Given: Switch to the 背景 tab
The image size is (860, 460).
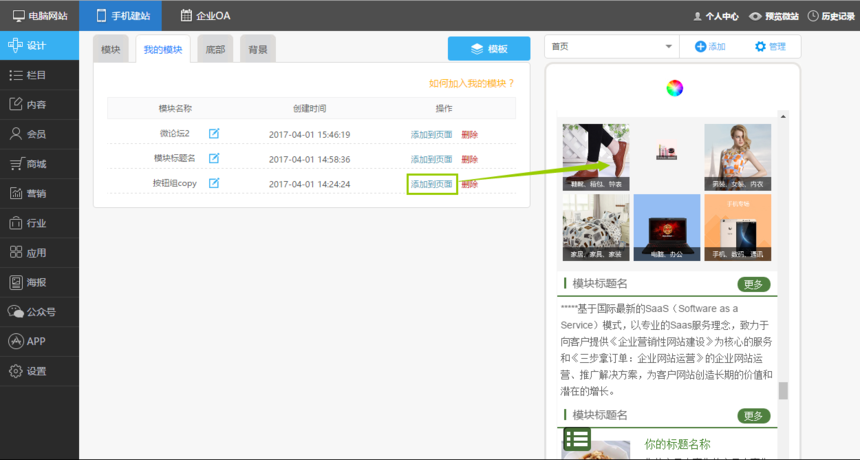Looking at the screenshot, I should [x=258, y=49].
